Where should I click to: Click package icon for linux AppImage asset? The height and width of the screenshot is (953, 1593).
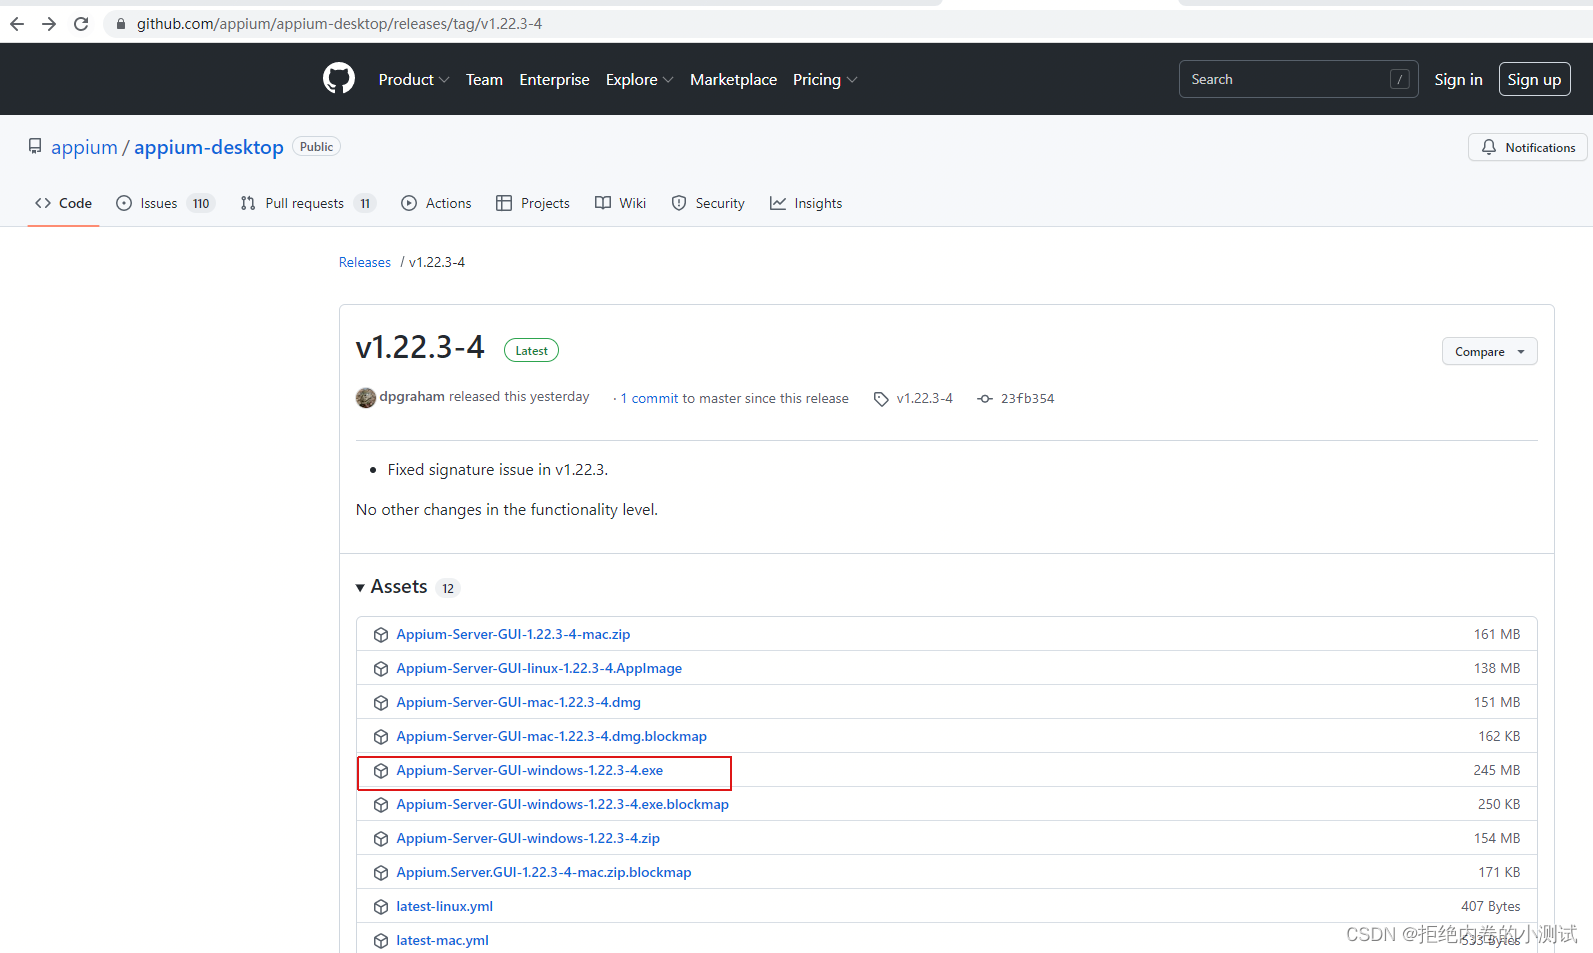pyautogui.click(x=381, y=669)
